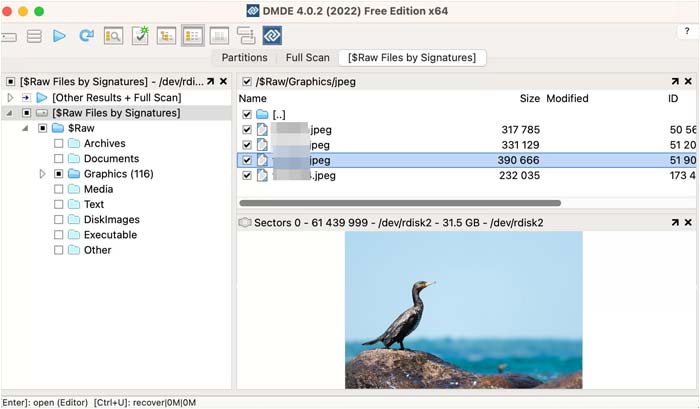Close the jpeg file list panel
Viewport: 700px width, 409px height.
(x=688, y=81)
